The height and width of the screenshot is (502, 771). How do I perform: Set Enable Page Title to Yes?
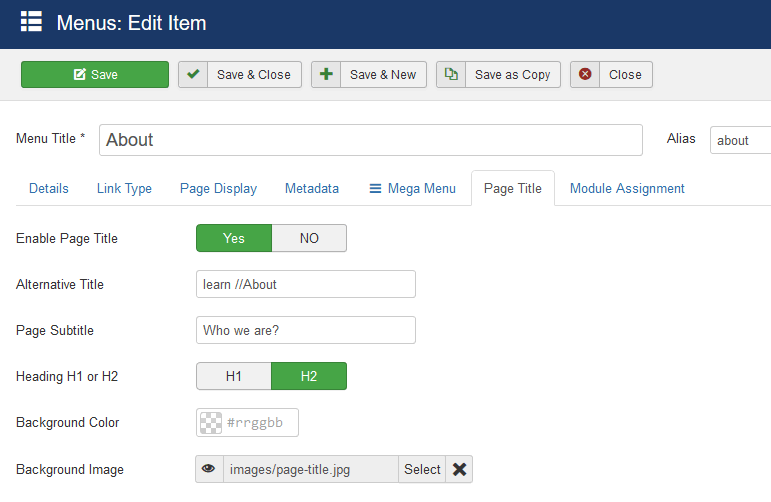[x=234, y=238]
